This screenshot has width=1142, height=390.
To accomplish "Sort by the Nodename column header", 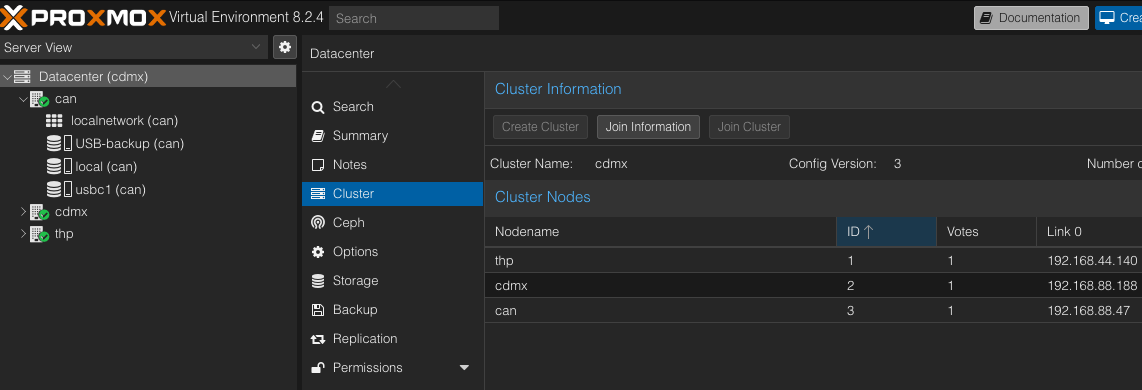I will [661, 232].
